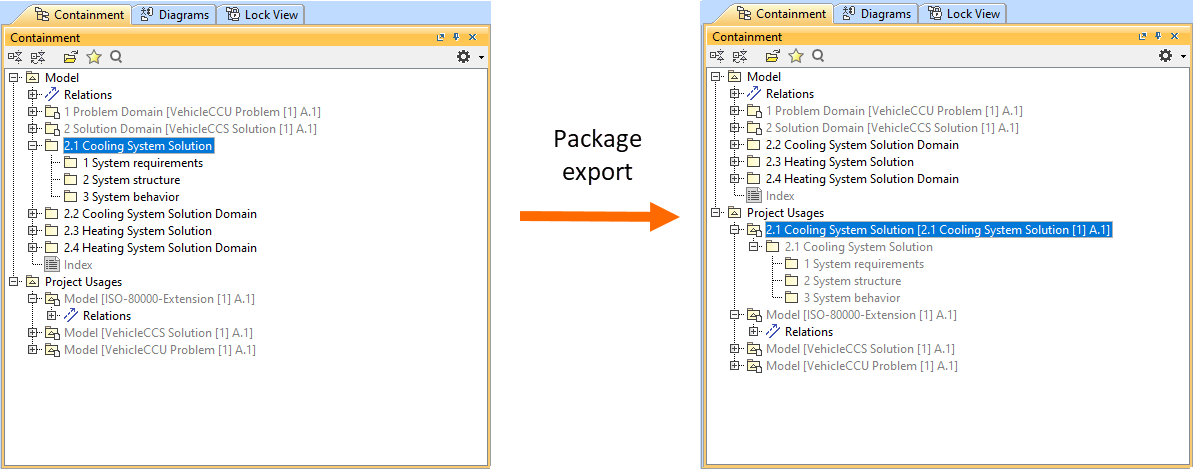The image size is (1193, 469).
Task: Click package icon of Project Usages in right panel
Action: pyautogui.click(x=735, y=213)
